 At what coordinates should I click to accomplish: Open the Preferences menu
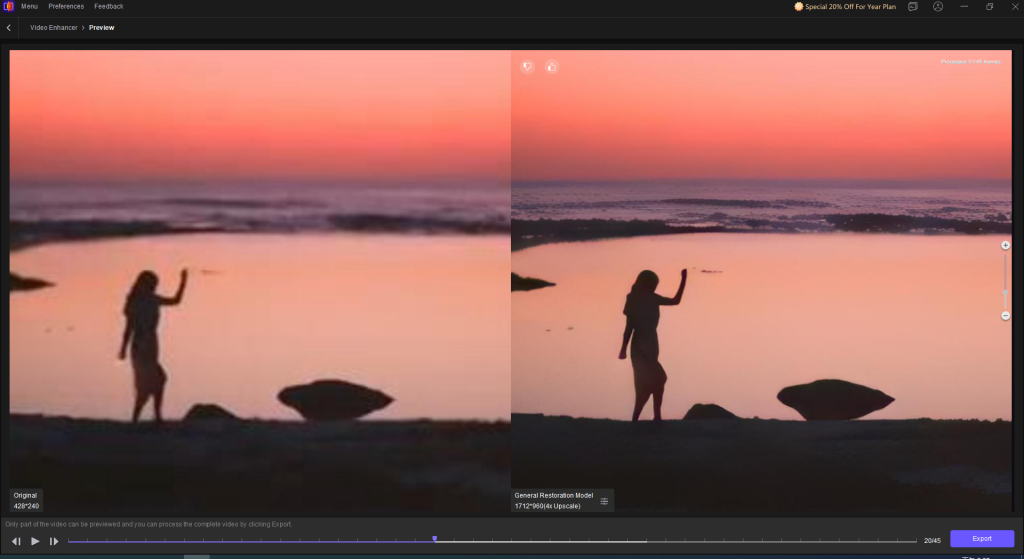[x=66, y=7]
